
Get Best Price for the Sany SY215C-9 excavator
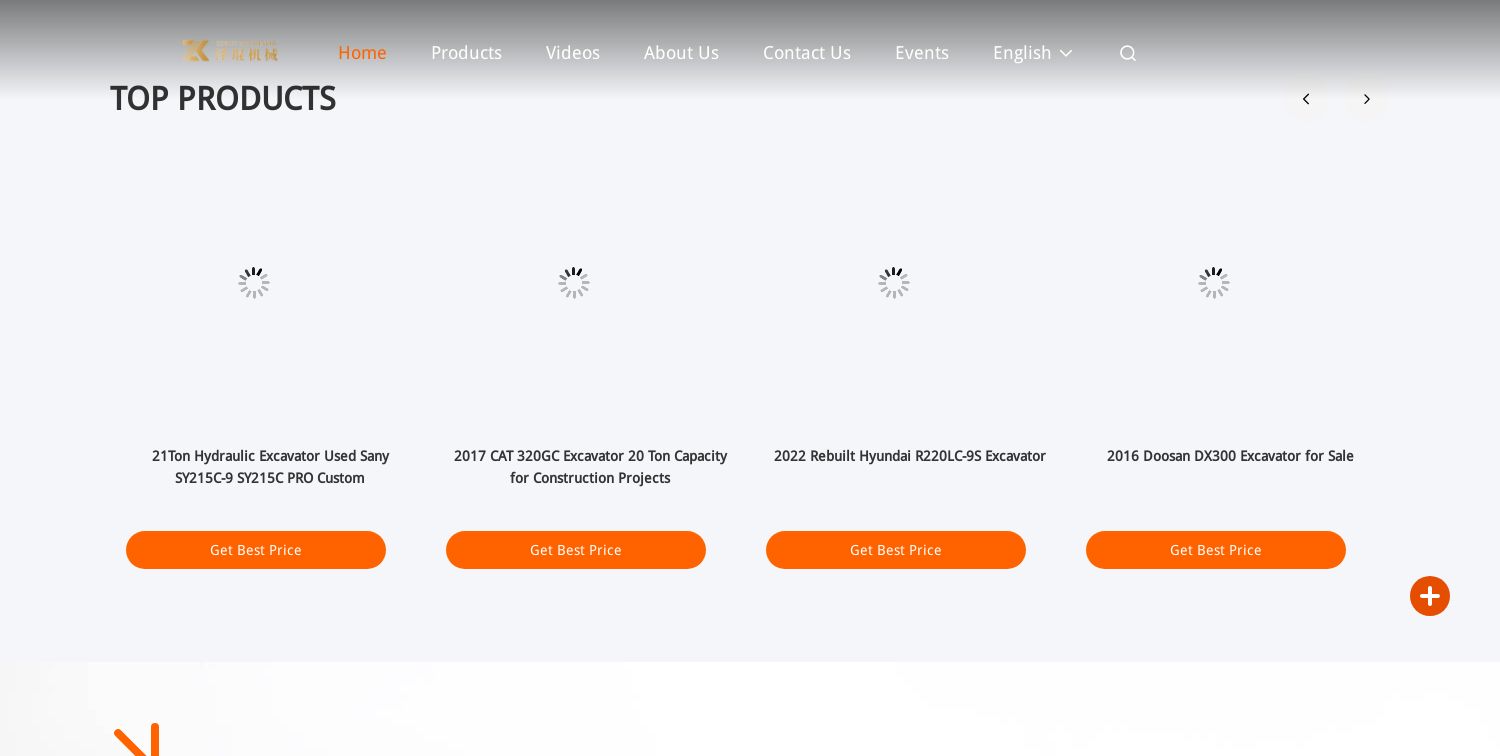pyautogui.click(x=256, y=550)
